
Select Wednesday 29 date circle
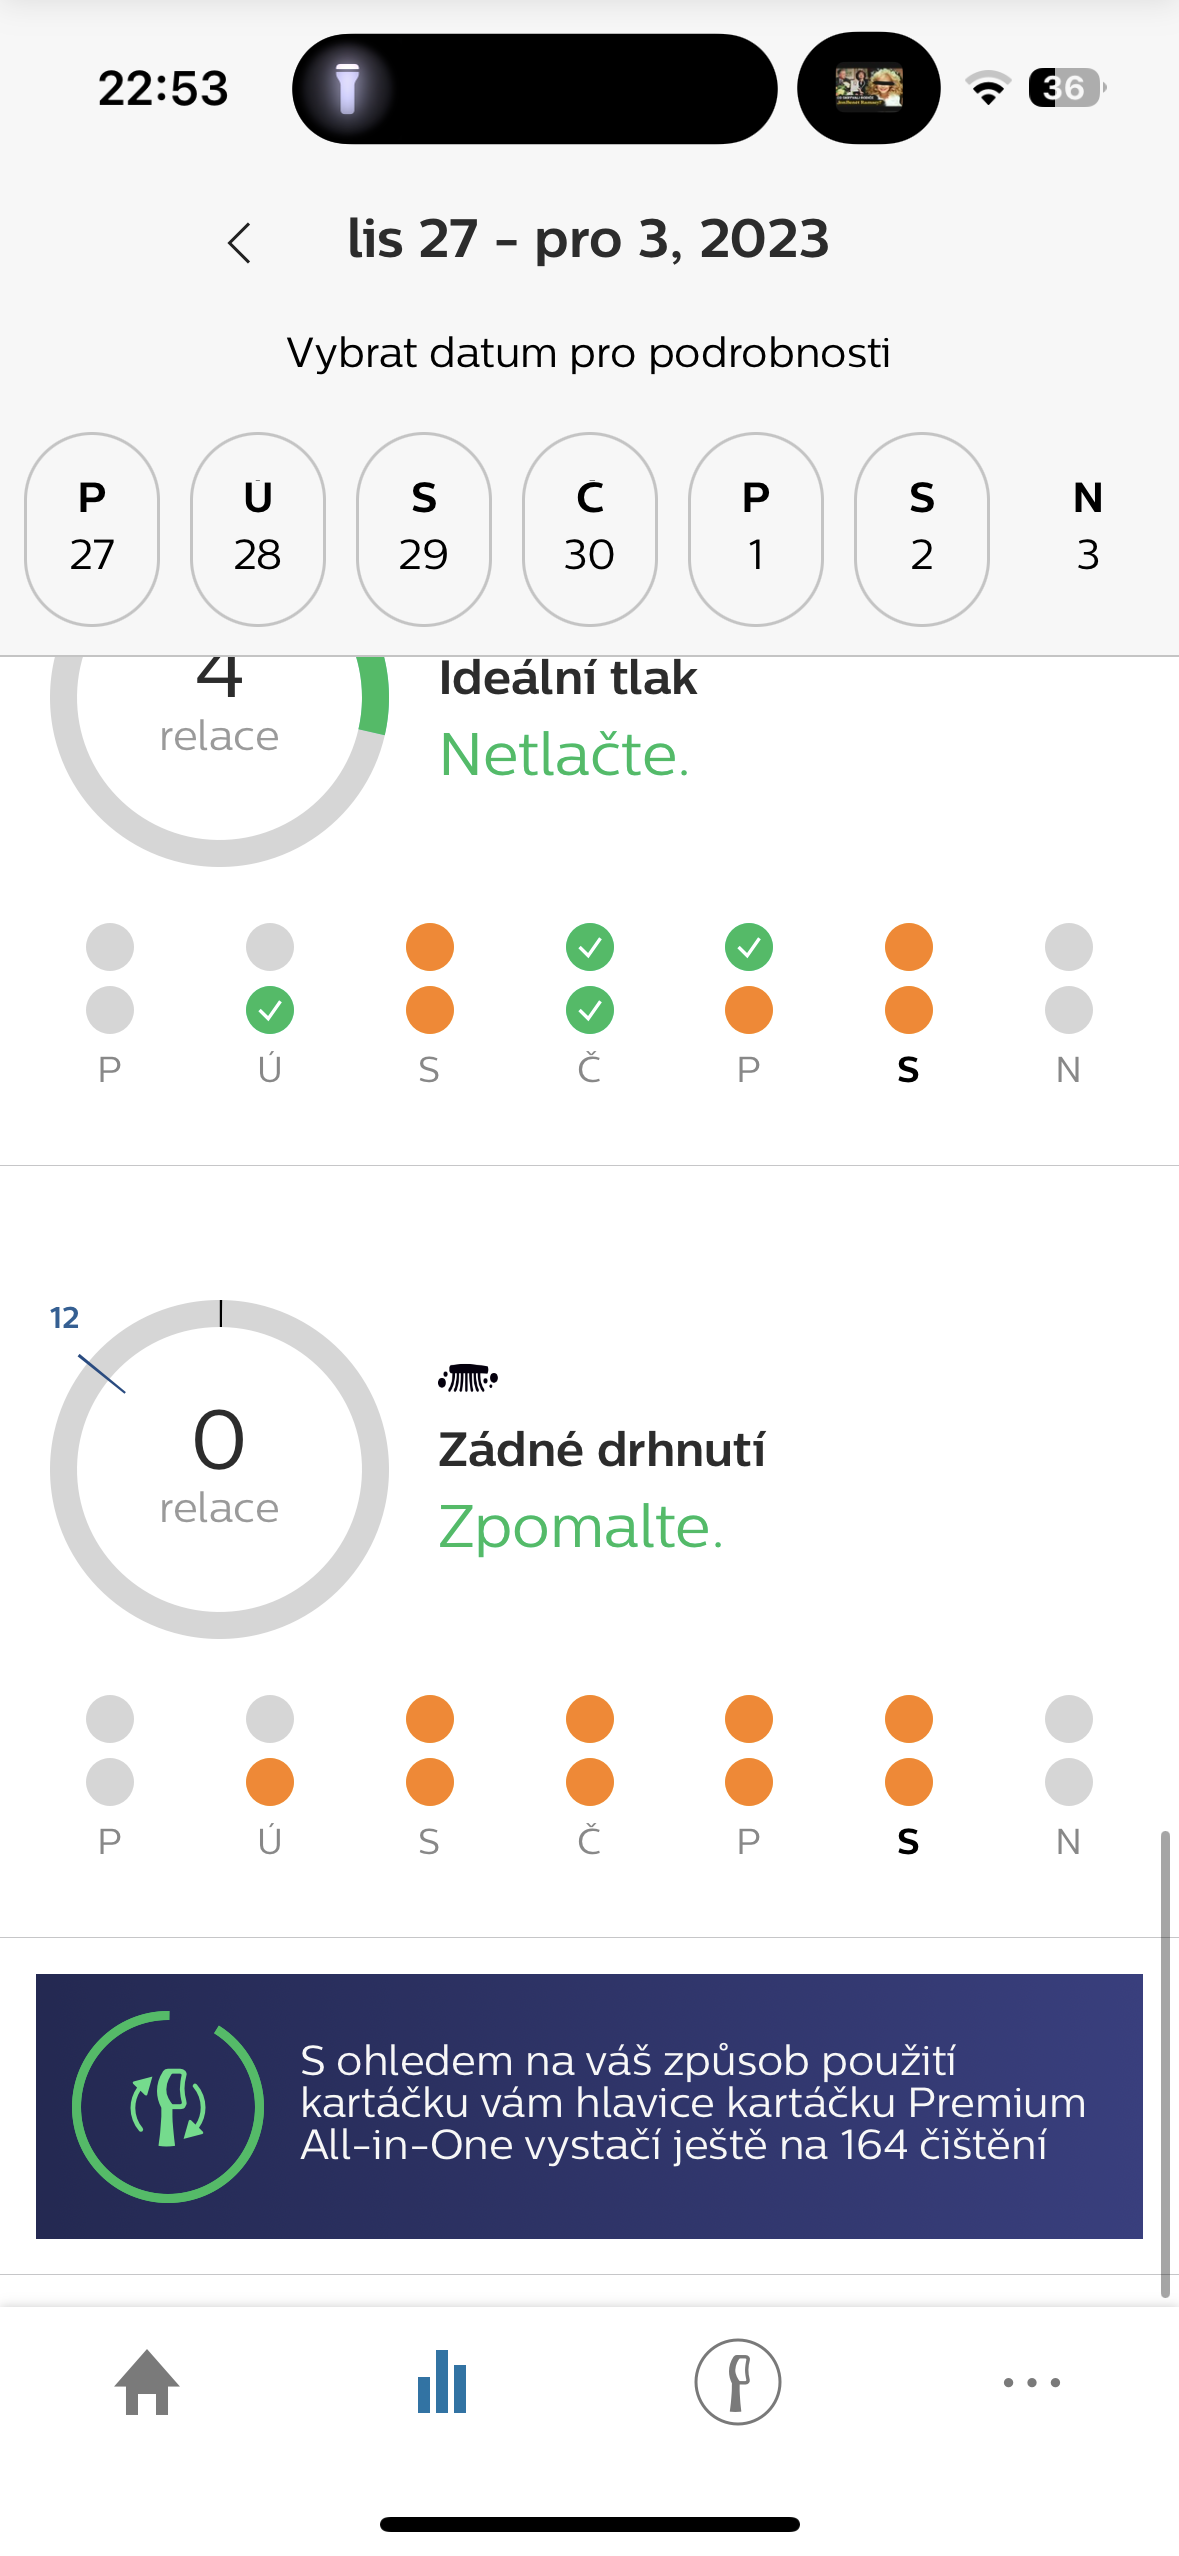[424, 529]
